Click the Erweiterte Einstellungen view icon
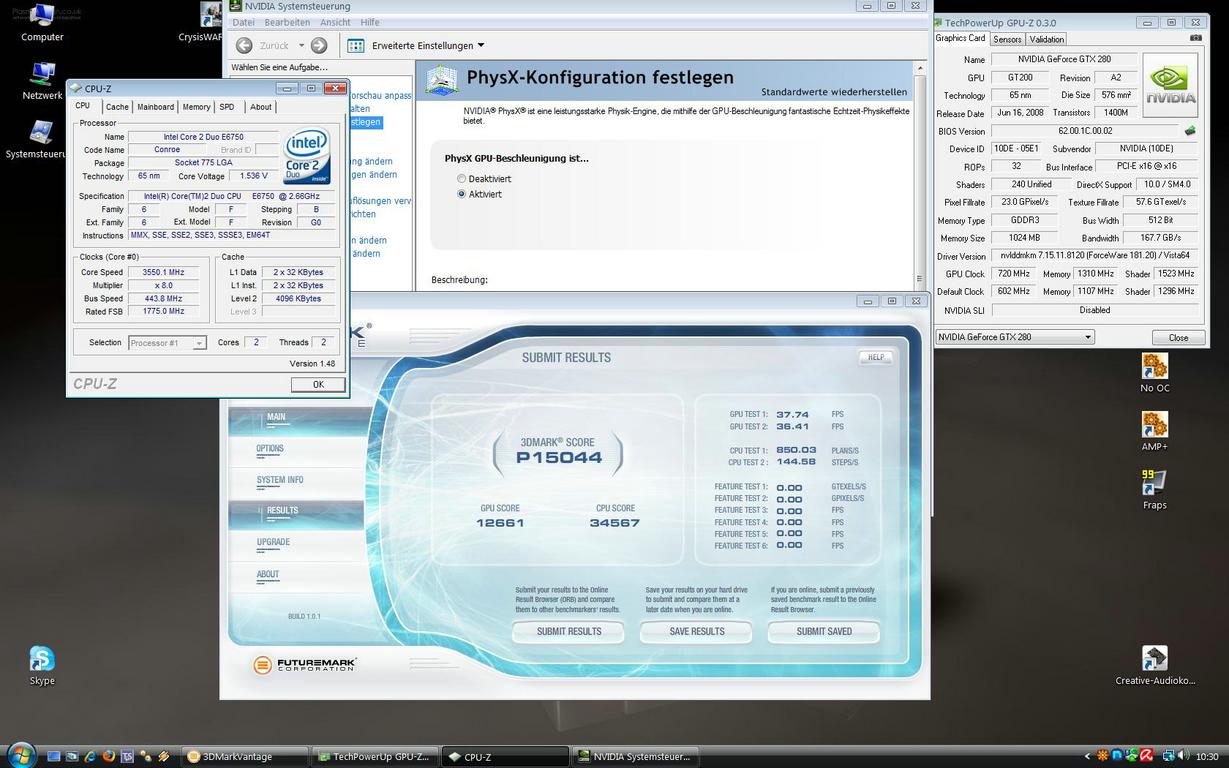The image size is (1229, 768). [x=355, y=45]
